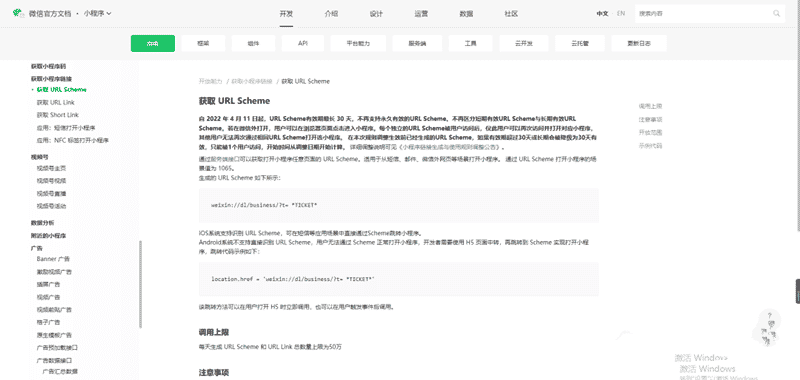
Task: Collapse the 视频号 sidebar group
Action: pos(39,158)
